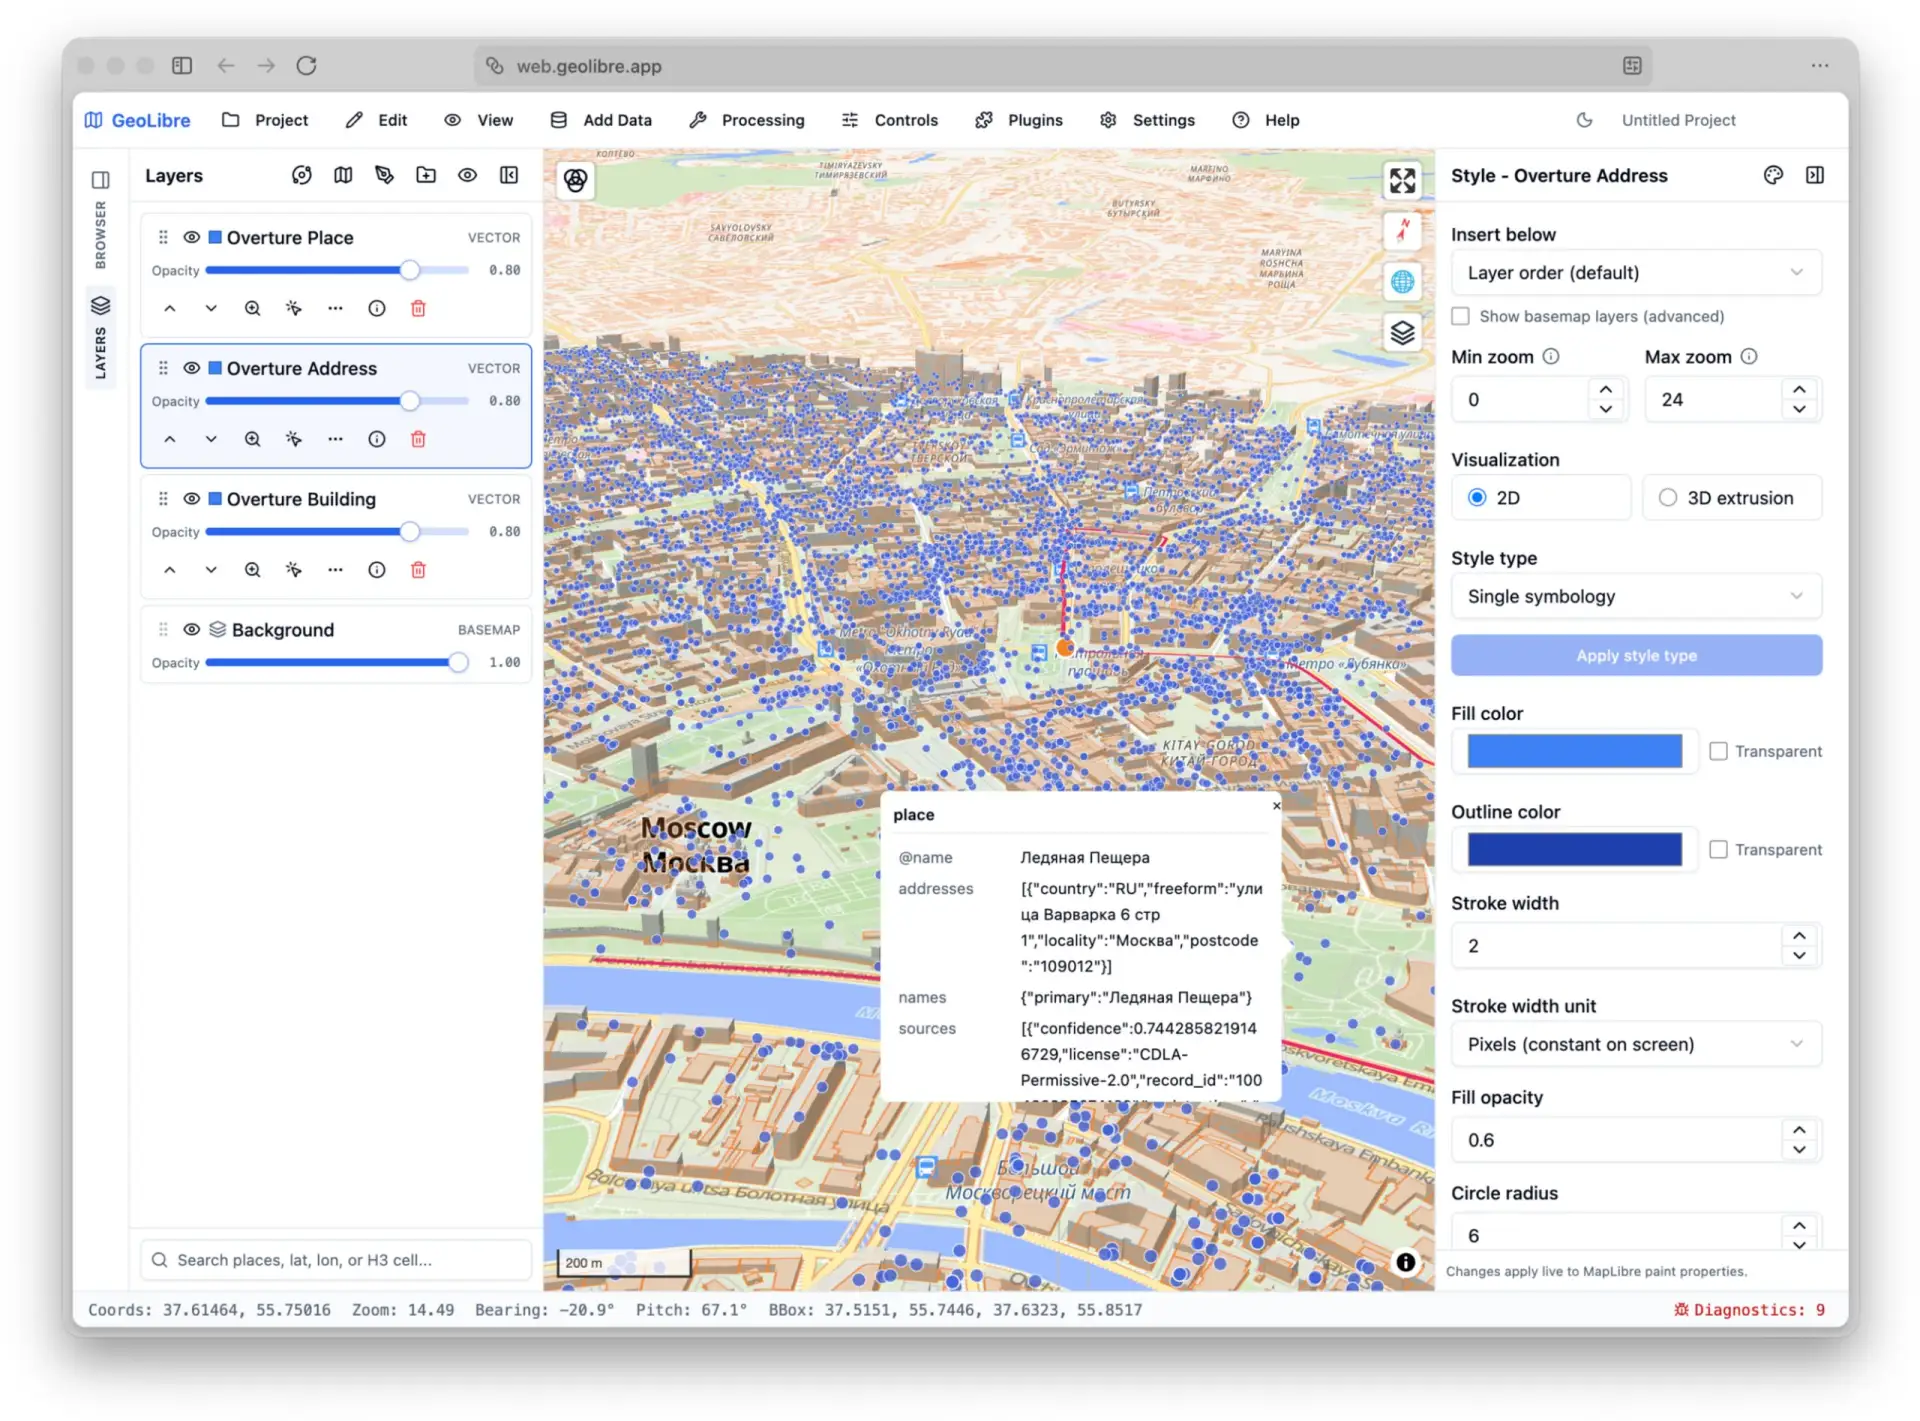
Task: Add a new layer group
Action: click(426, 176)
